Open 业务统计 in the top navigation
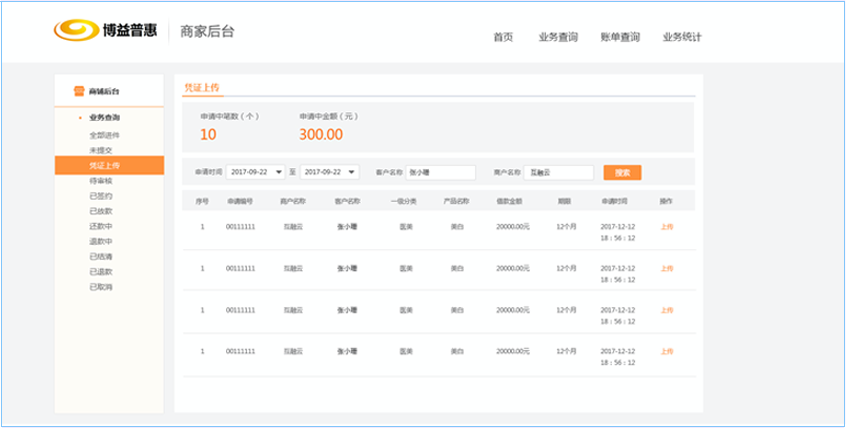Screen dimensions: 846x428 [x=682, y=37]
